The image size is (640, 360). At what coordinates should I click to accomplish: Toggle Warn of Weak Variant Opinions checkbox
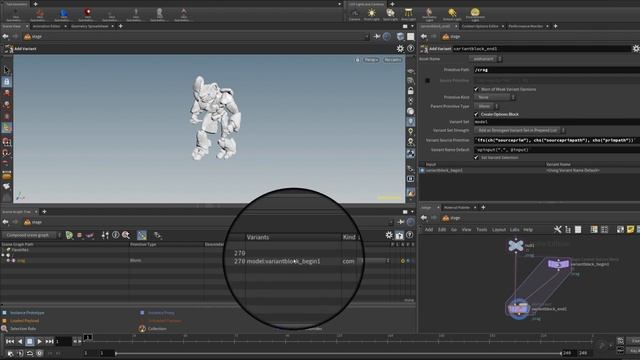pos(476,89)
